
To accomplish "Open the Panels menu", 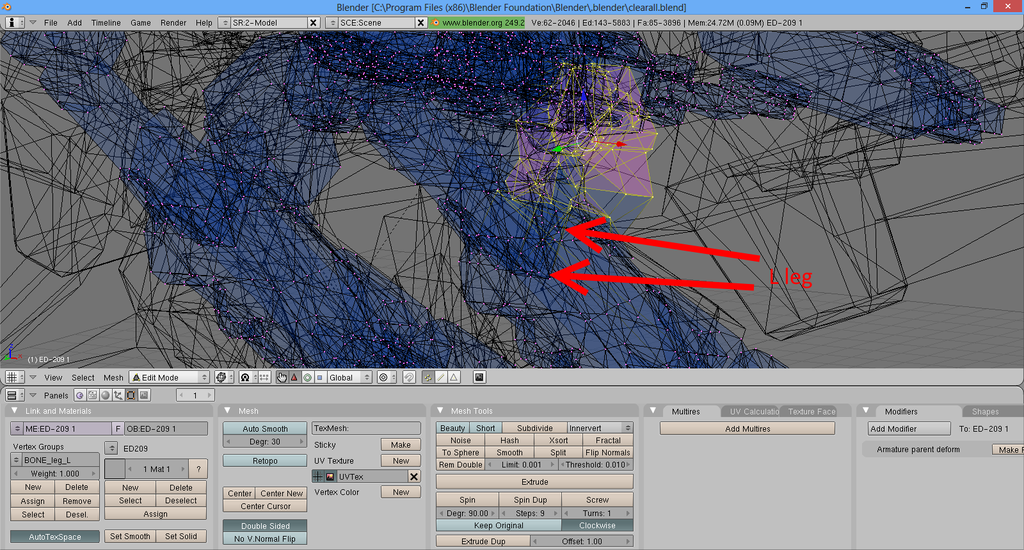I will click(56, 395).
